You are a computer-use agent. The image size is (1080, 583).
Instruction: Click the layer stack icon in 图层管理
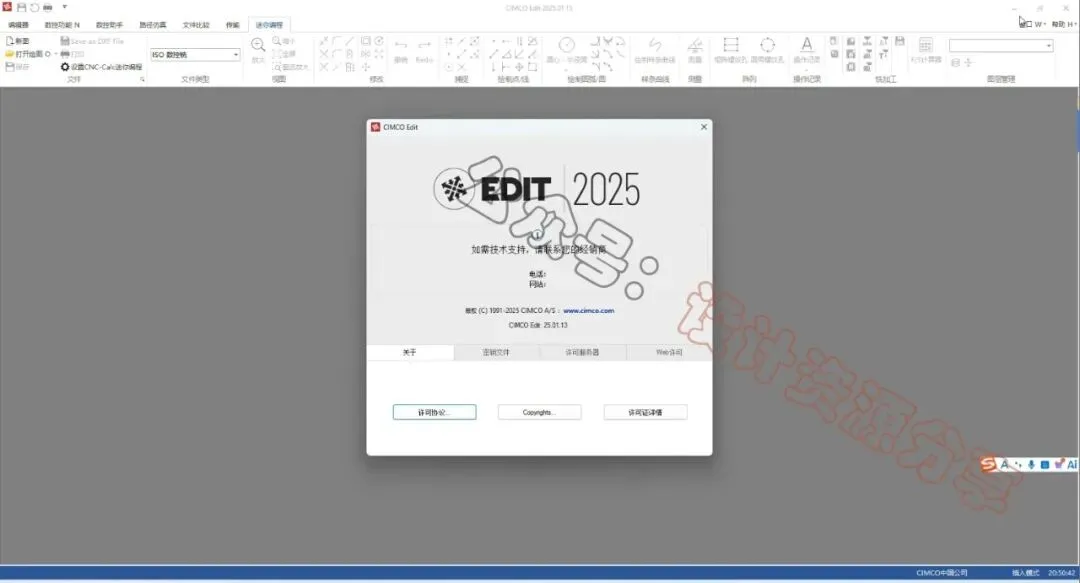[x=955, y=63]
